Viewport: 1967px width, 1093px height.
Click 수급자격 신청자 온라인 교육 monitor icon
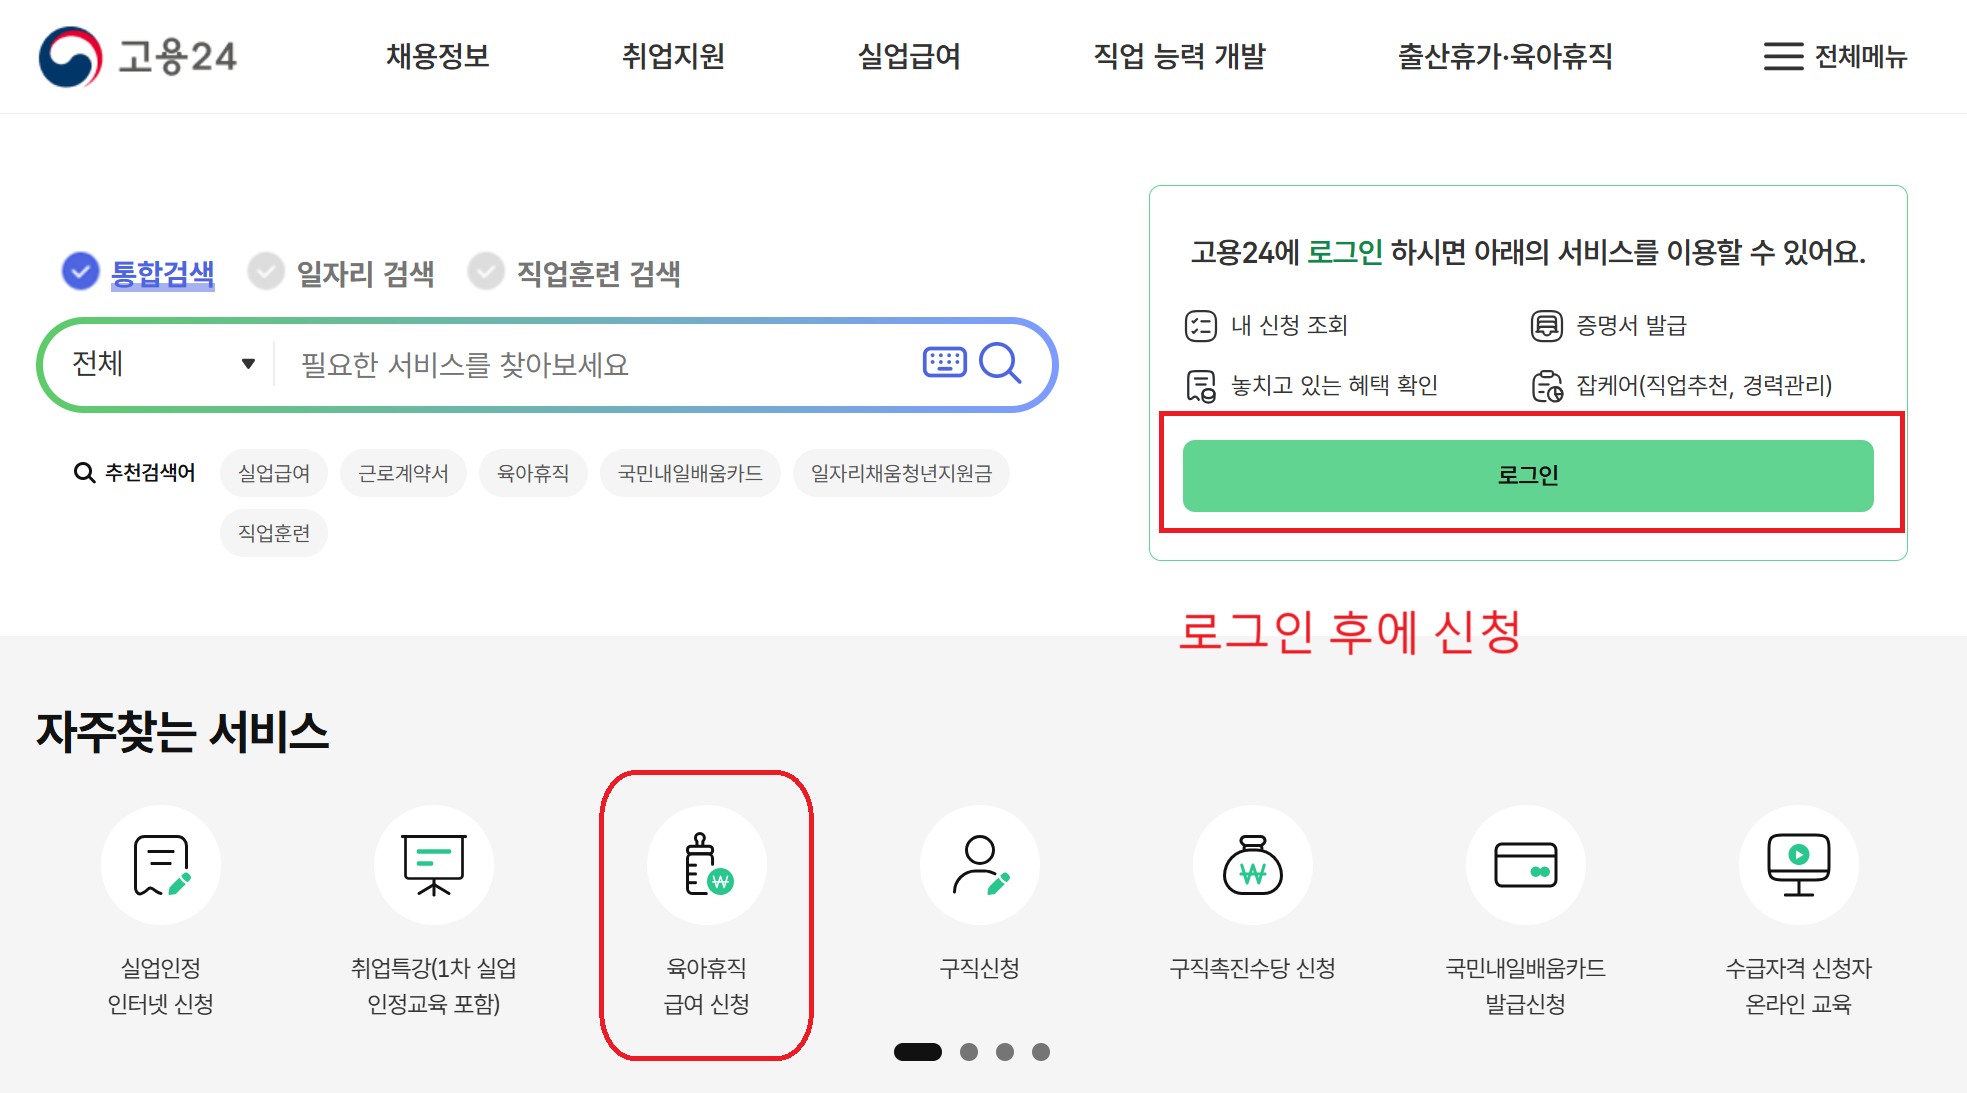1798,865
